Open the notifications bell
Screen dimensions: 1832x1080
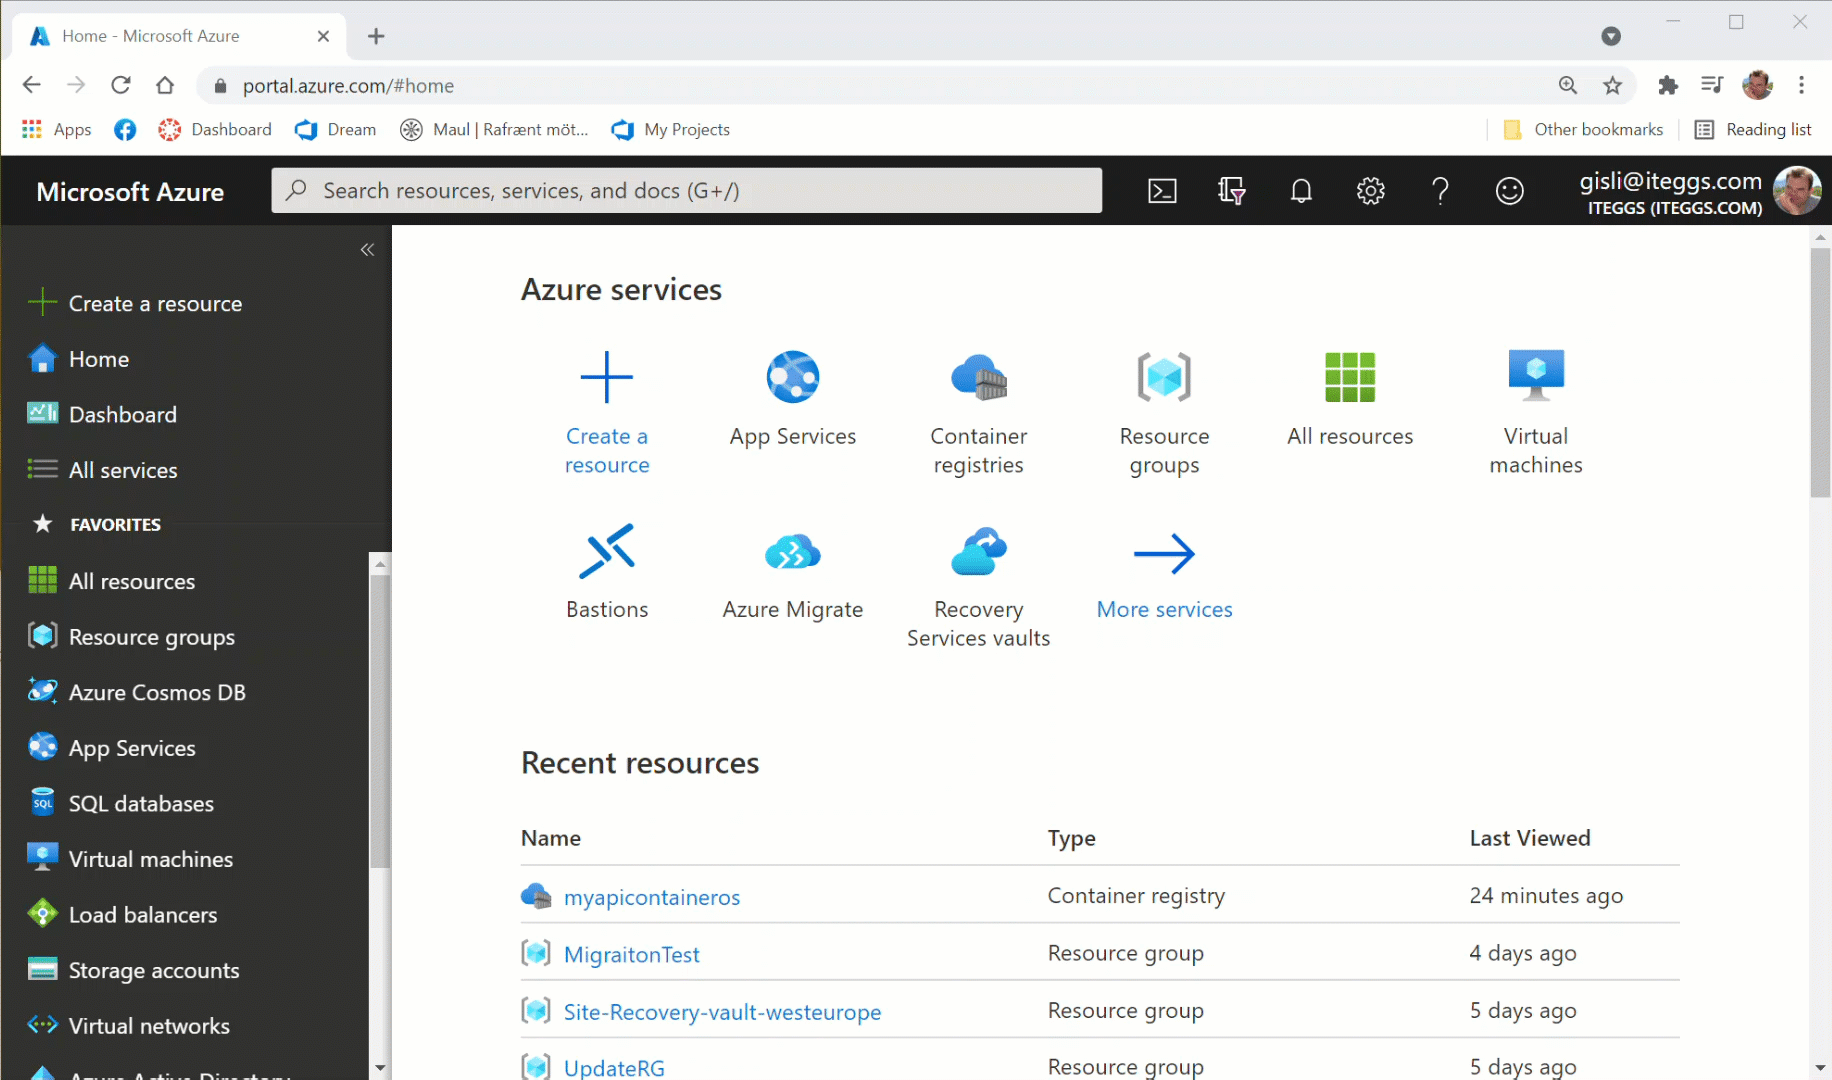(x=1301, y=191)
